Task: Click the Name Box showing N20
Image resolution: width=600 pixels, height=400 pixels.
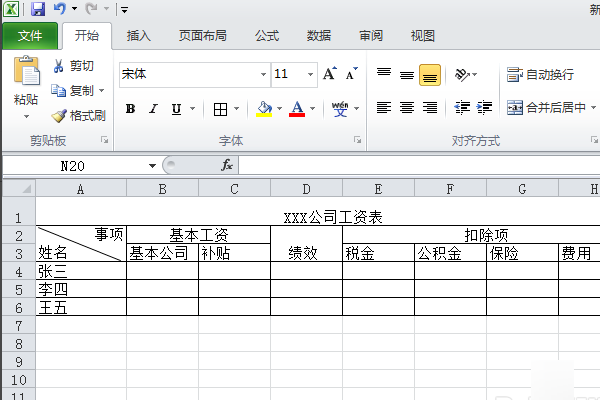Action: pyautogui.click(x=73, y=166)
